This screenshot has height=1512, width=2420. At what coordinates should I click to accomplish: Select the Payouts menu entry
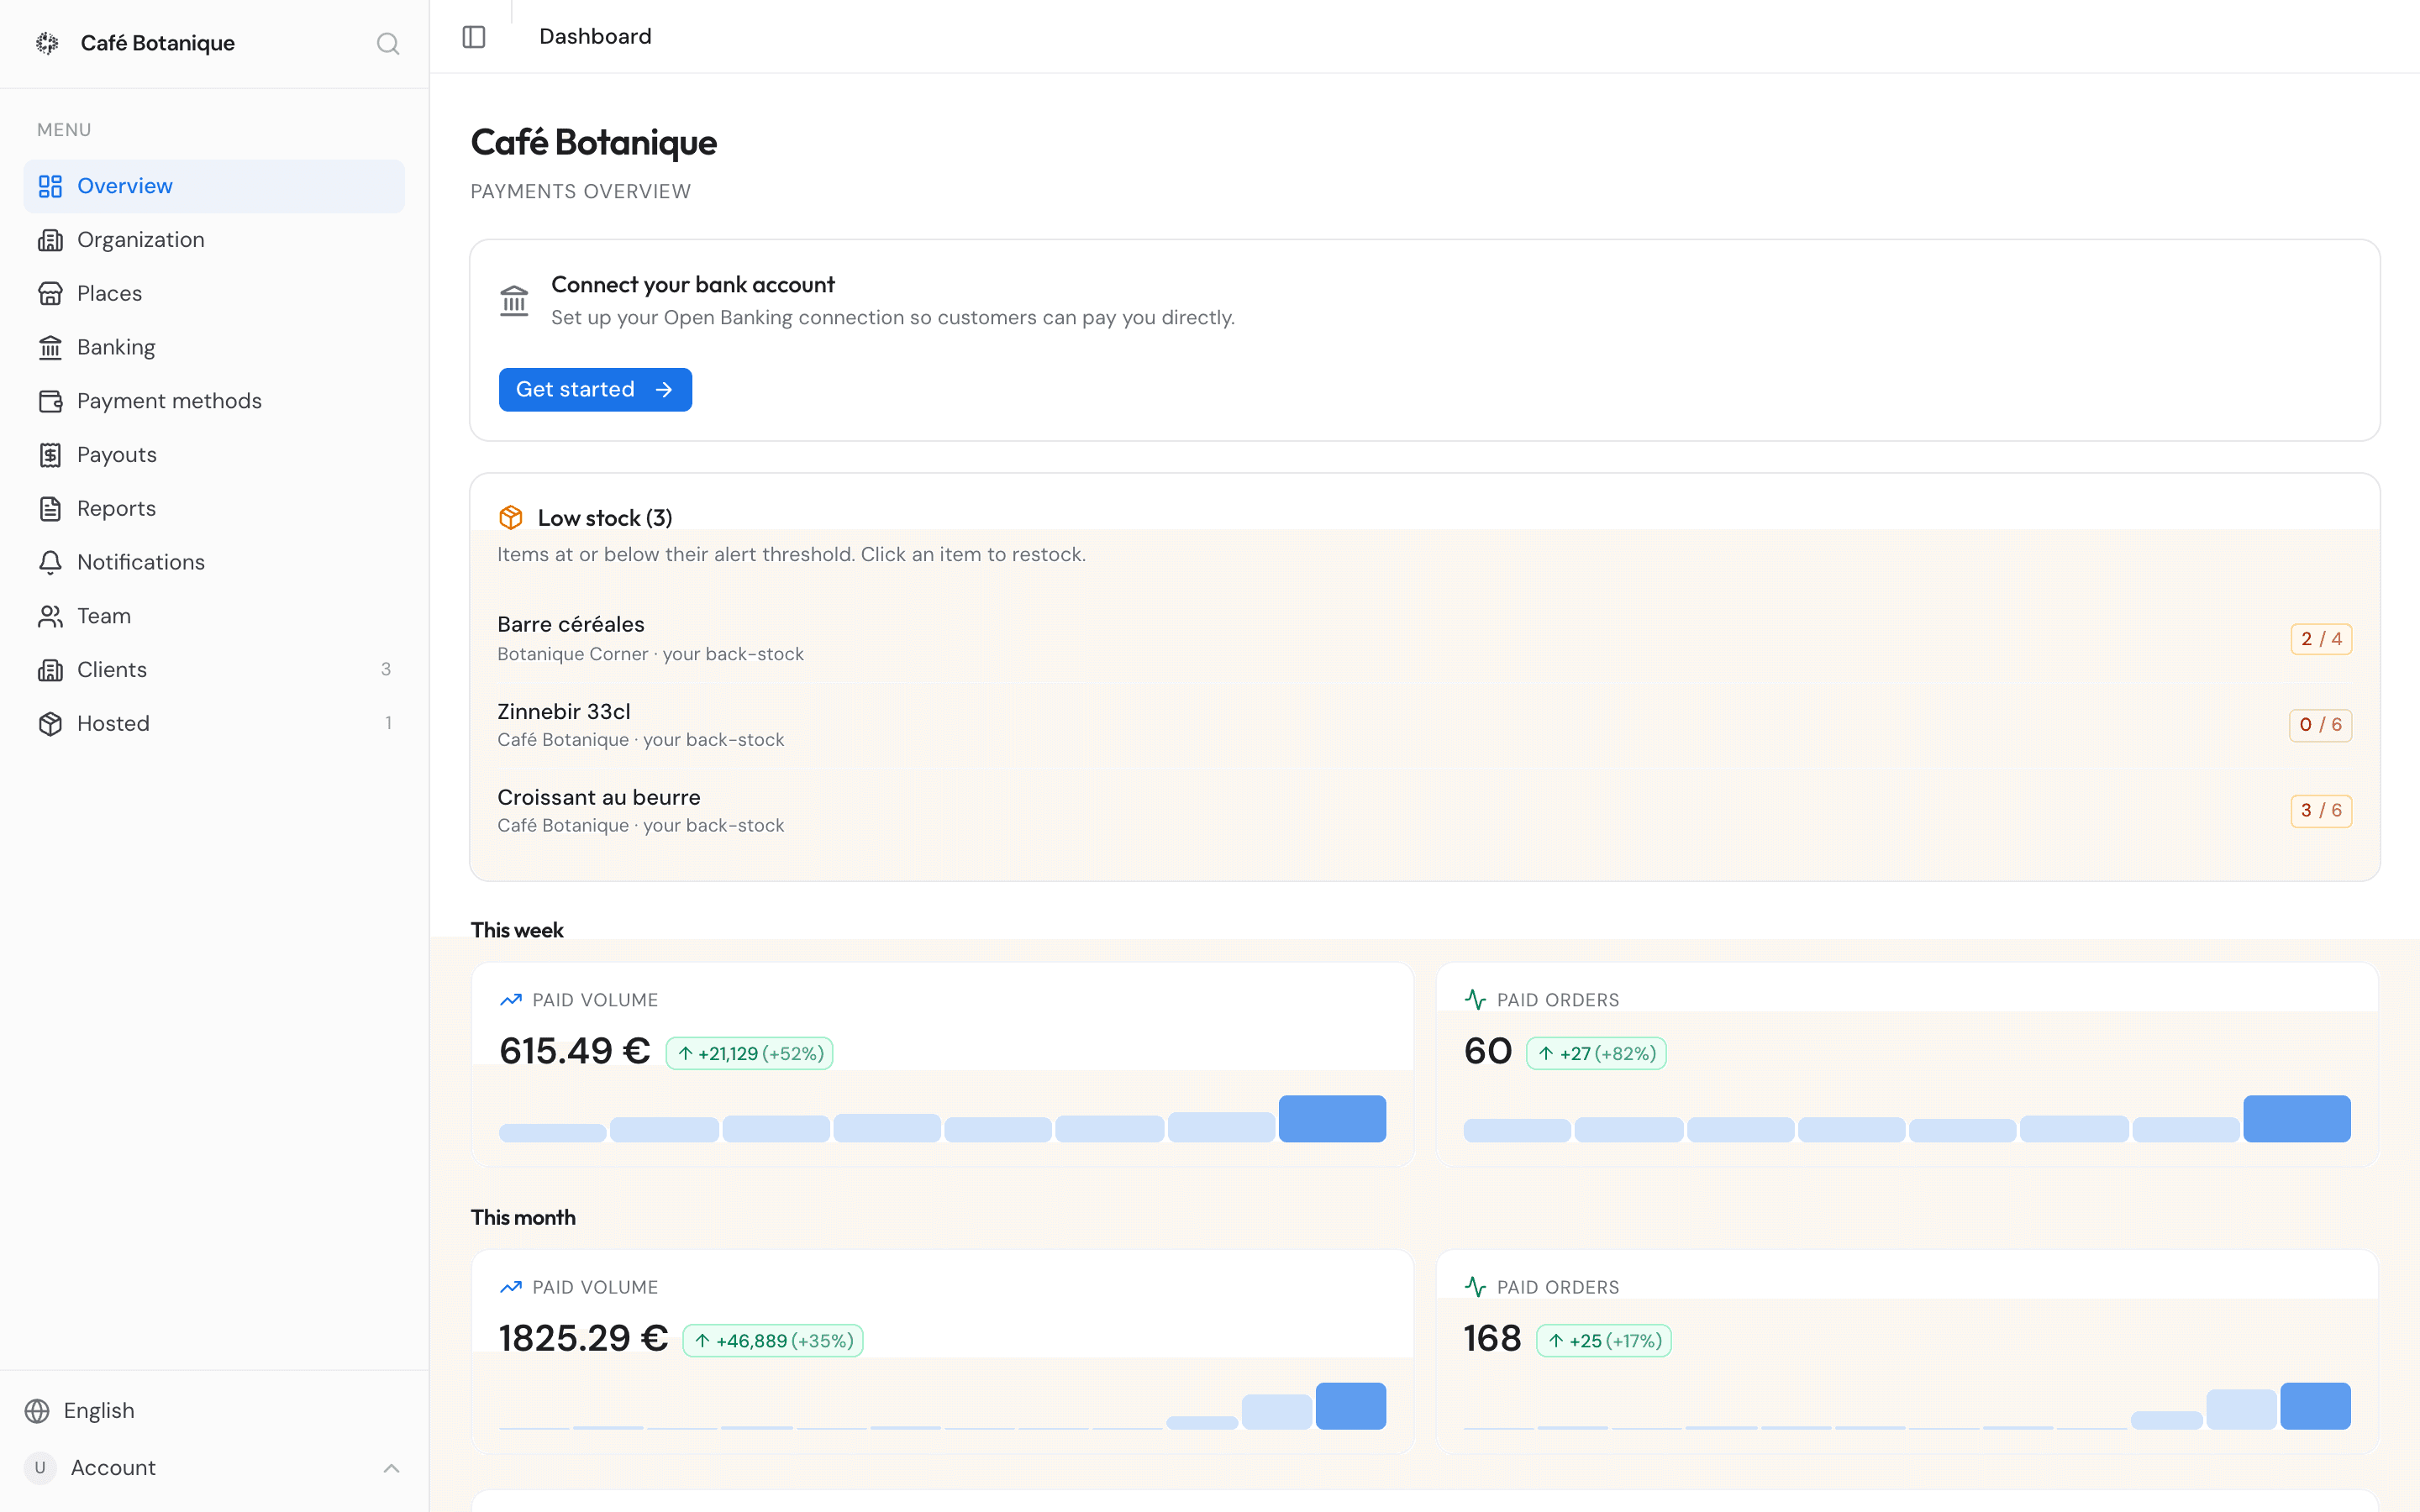(214, 455)
